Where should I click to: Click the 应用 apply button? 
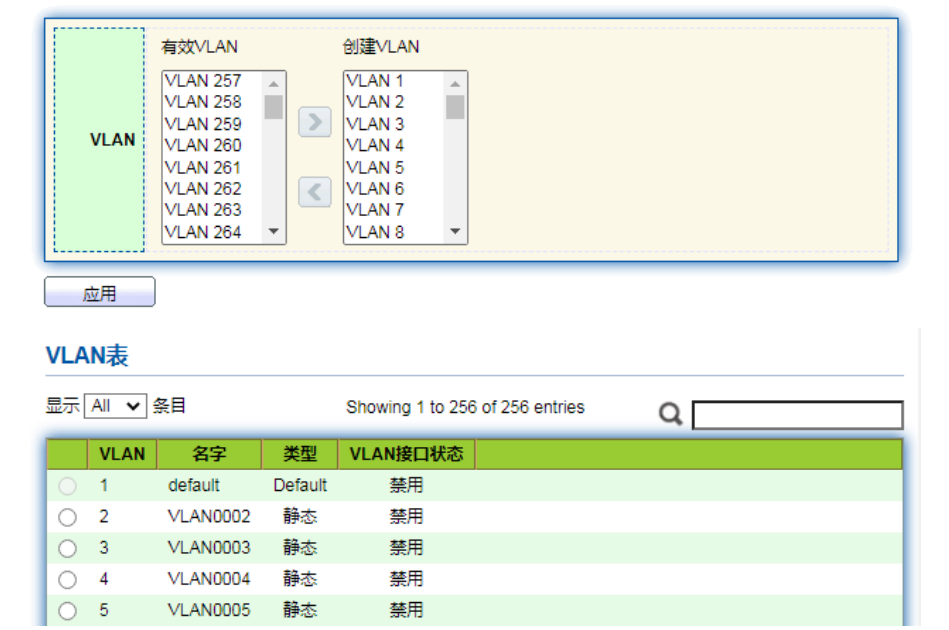tap(100, 293)
